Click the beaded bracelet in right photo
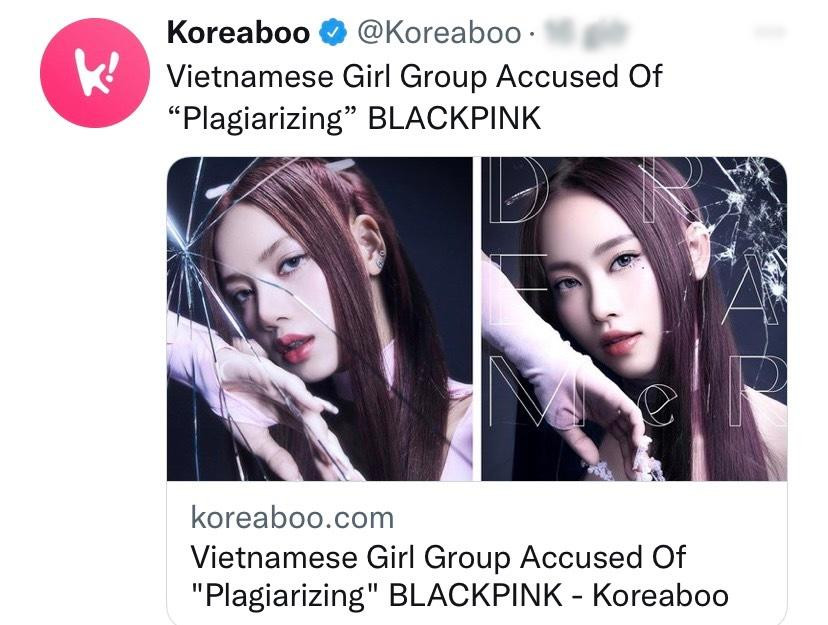 [626, 461]
